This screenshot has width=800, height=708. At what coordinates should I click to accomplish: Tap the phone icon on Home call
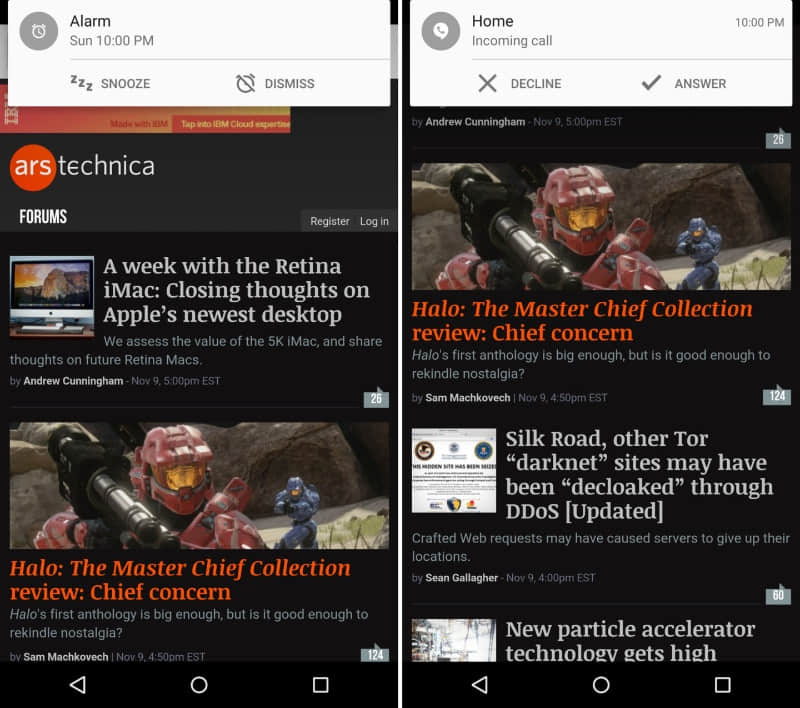[x=441, y=31]
